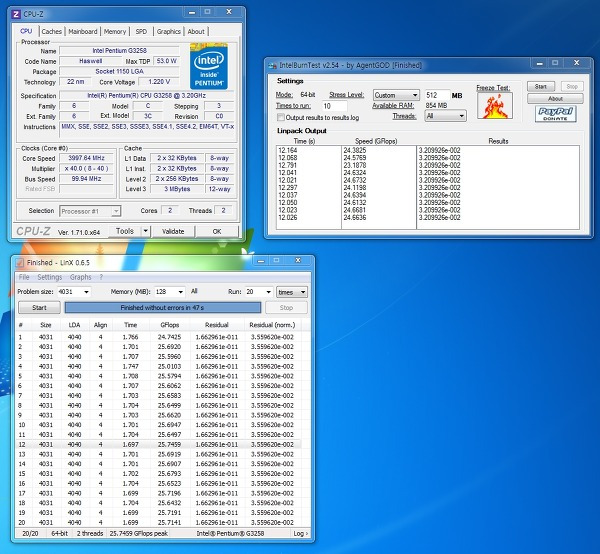
Task: Click the Residual (norm.) column header
Action: pyautogui.click(x=272, y=325)
